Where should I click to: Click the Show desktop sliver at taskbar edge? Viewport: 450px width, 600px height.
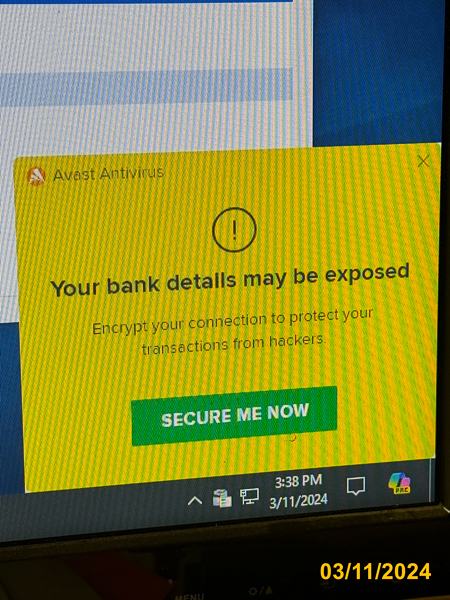tap(432, 480)
